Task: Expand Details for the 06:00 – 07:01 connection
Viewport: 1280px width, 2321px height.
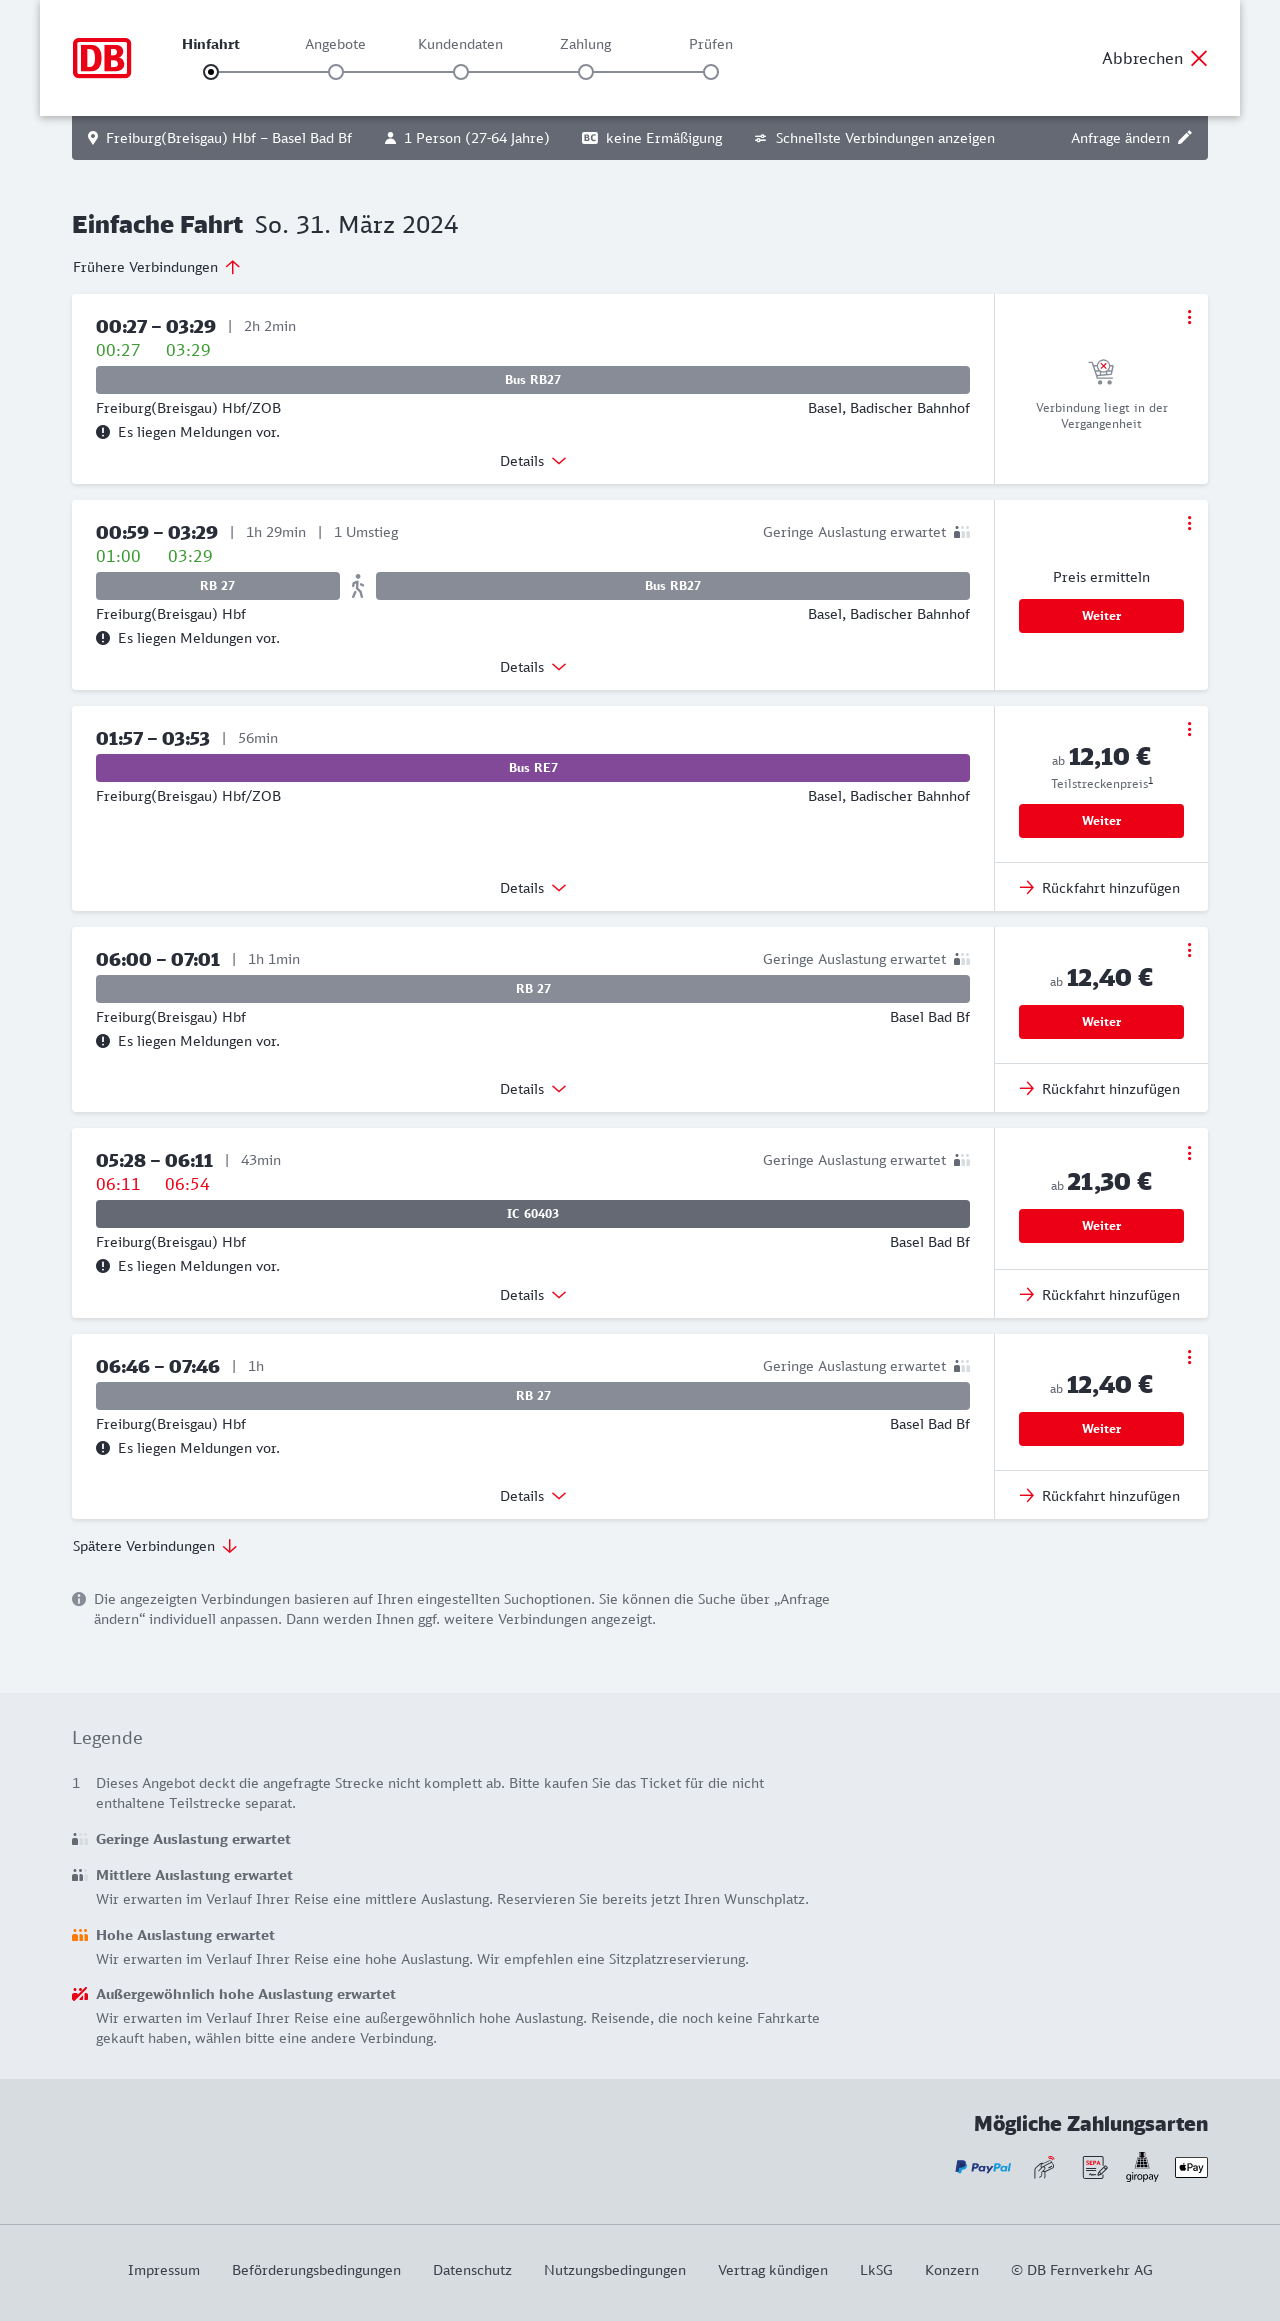Action: coord(533,1089)
